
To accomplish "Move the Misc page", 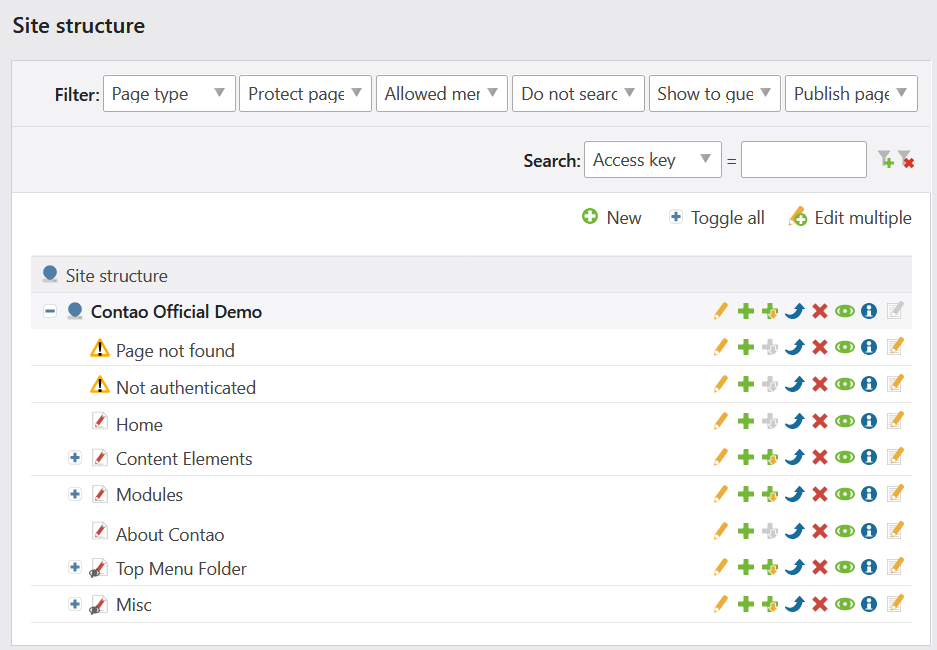I will coord(794,605).
